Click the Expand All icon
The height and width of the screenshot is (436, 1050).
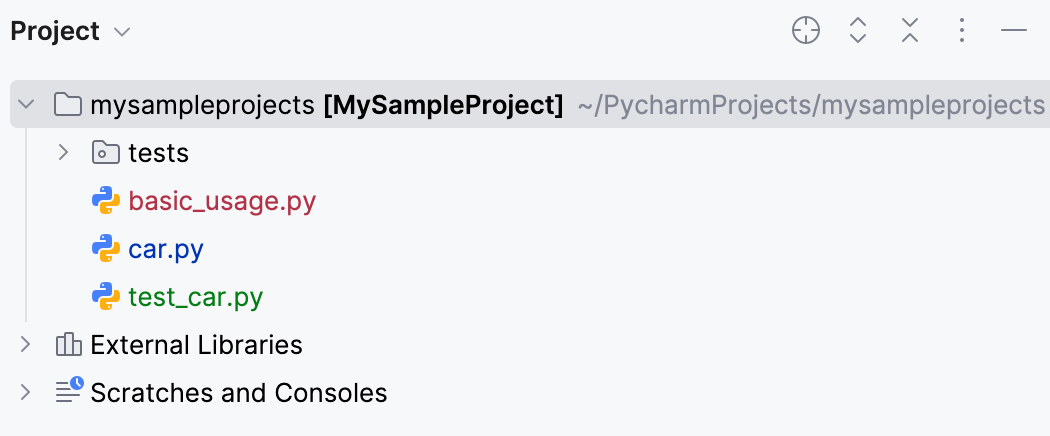click(x=857, y=31)
